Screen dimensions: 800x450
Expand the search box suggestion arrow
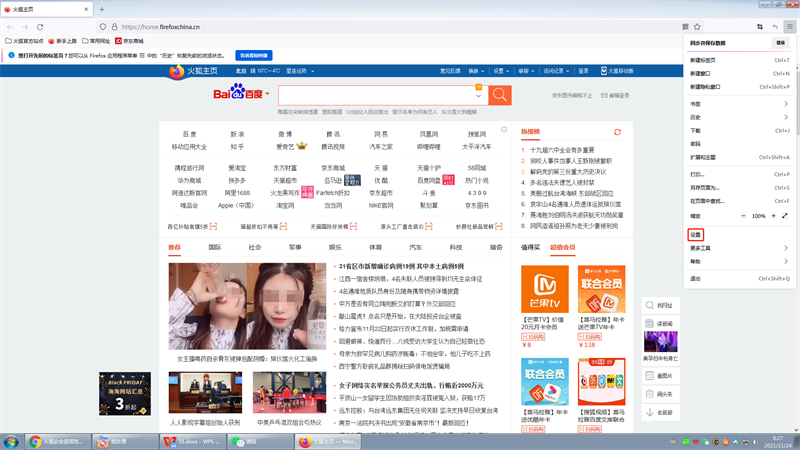[479, 96]
